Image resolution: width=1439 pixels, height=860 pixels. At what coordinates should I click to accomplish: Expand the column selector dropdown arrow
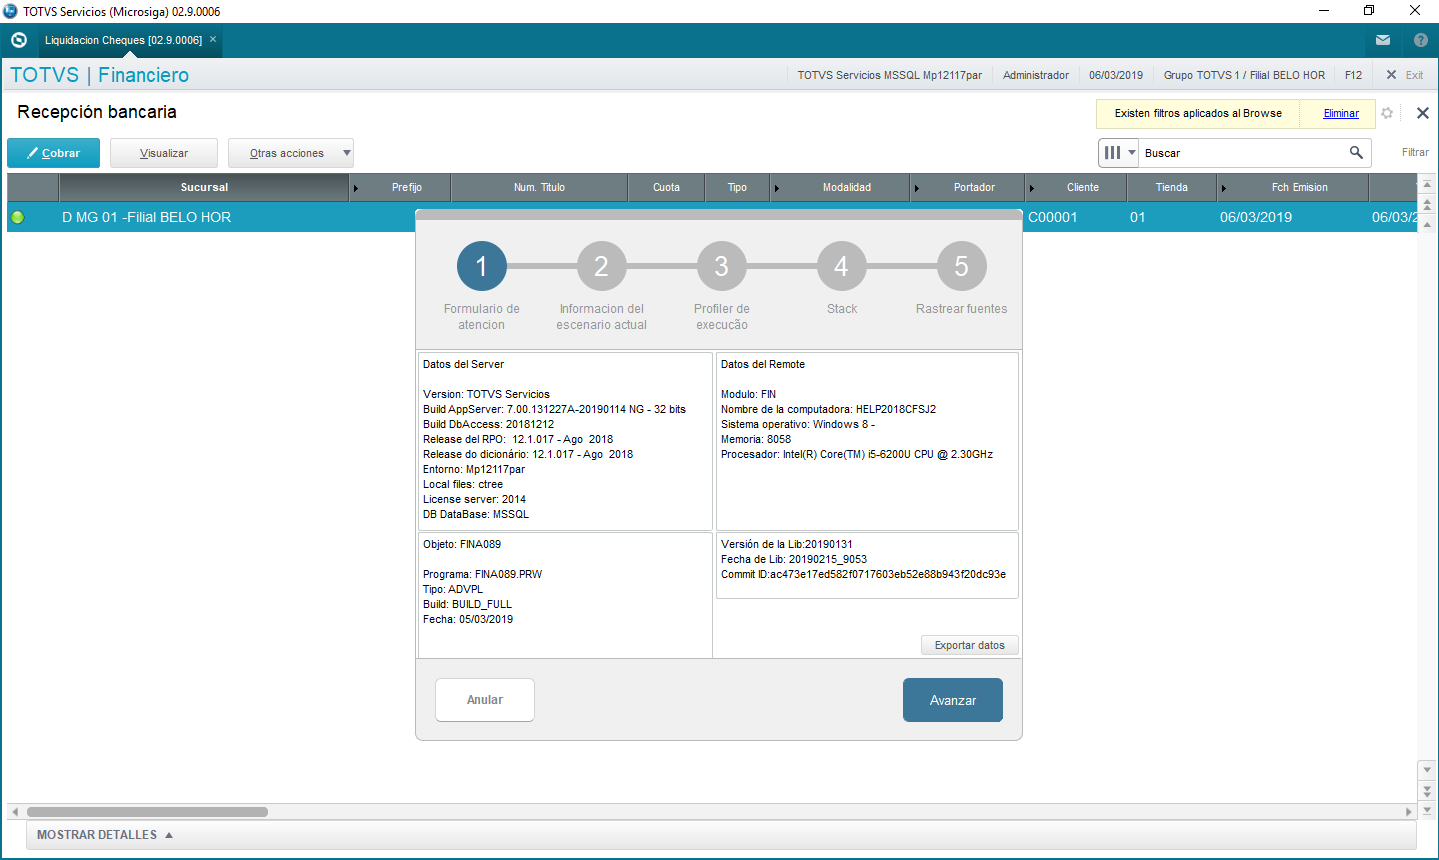tap(1132, 153)
